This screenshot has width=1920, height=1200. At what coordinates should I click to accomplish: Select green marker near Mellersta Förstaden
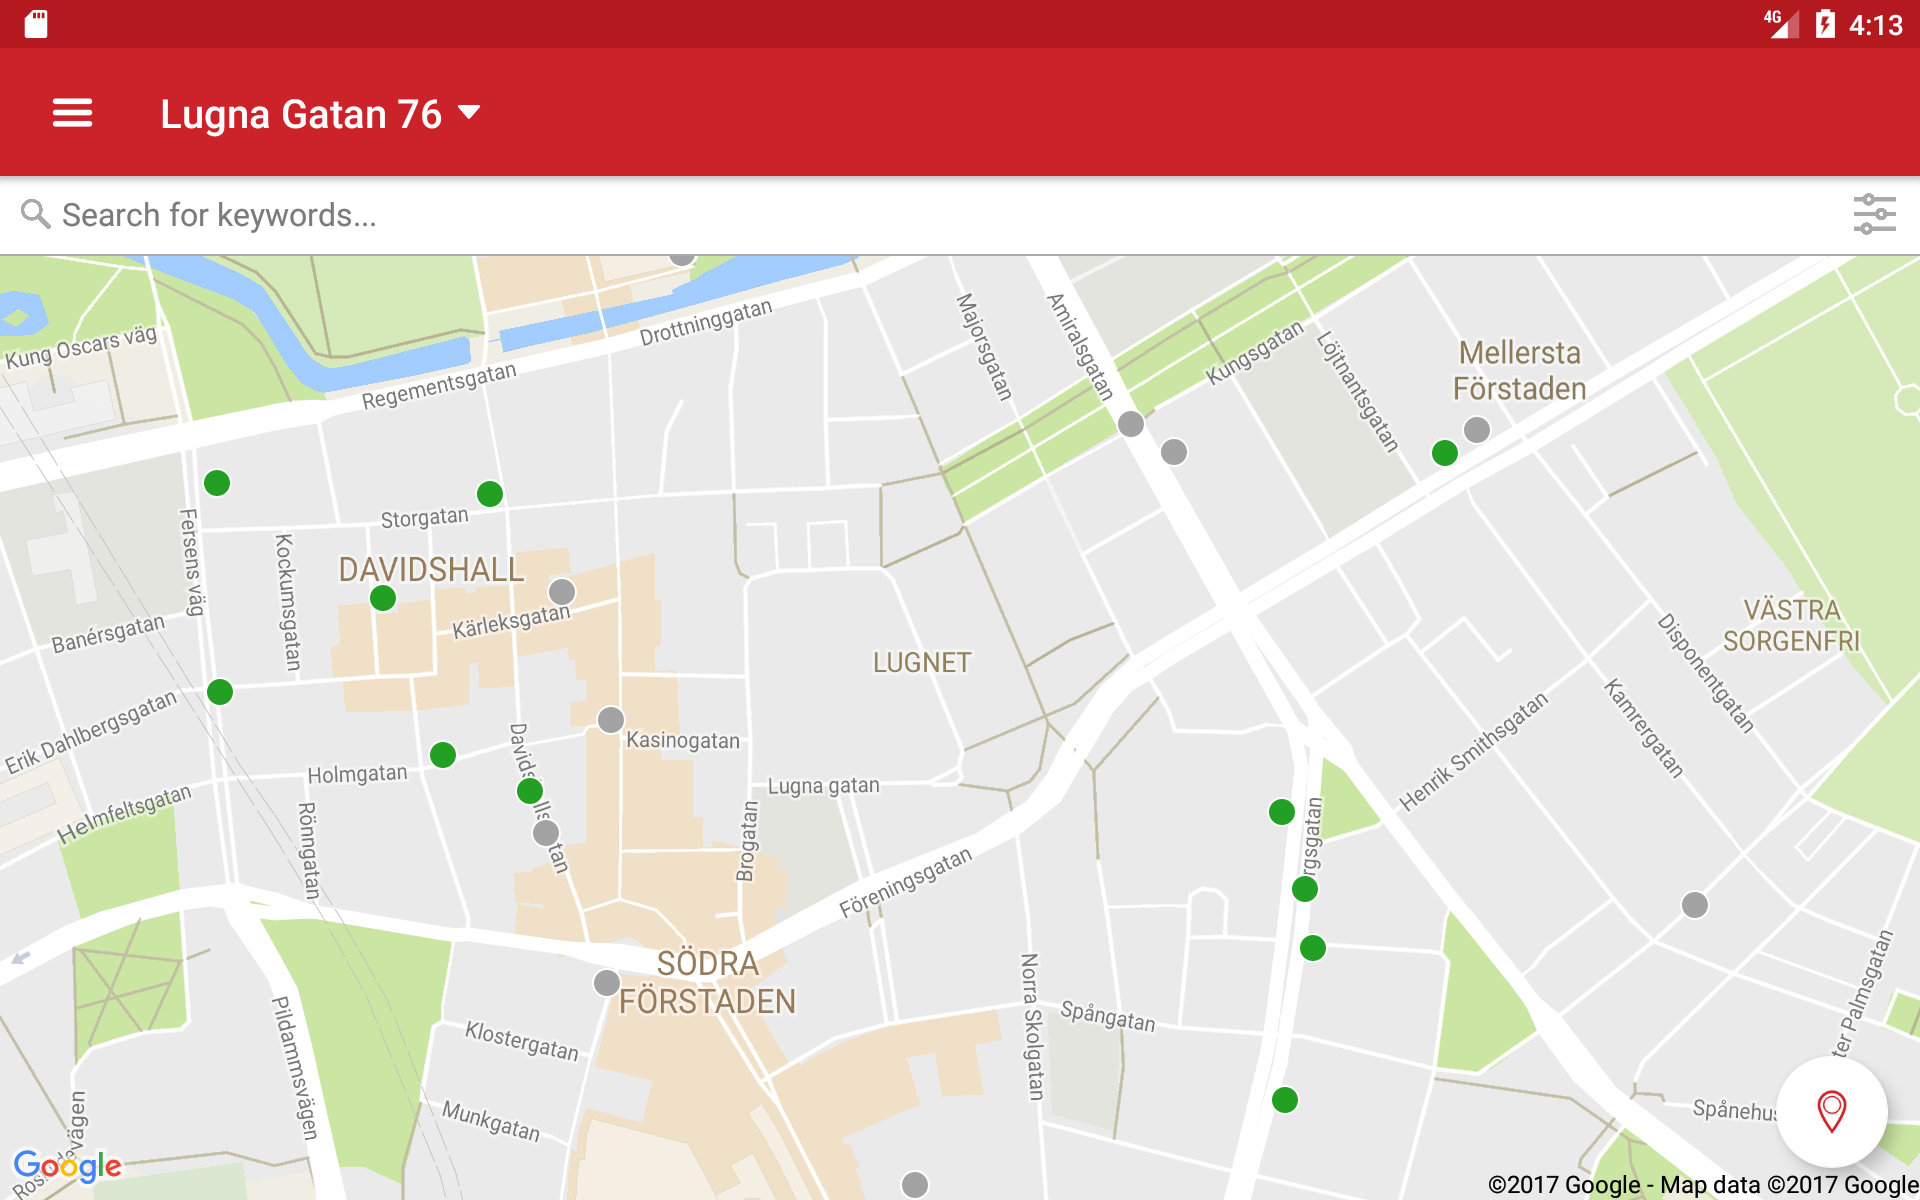1445,454
